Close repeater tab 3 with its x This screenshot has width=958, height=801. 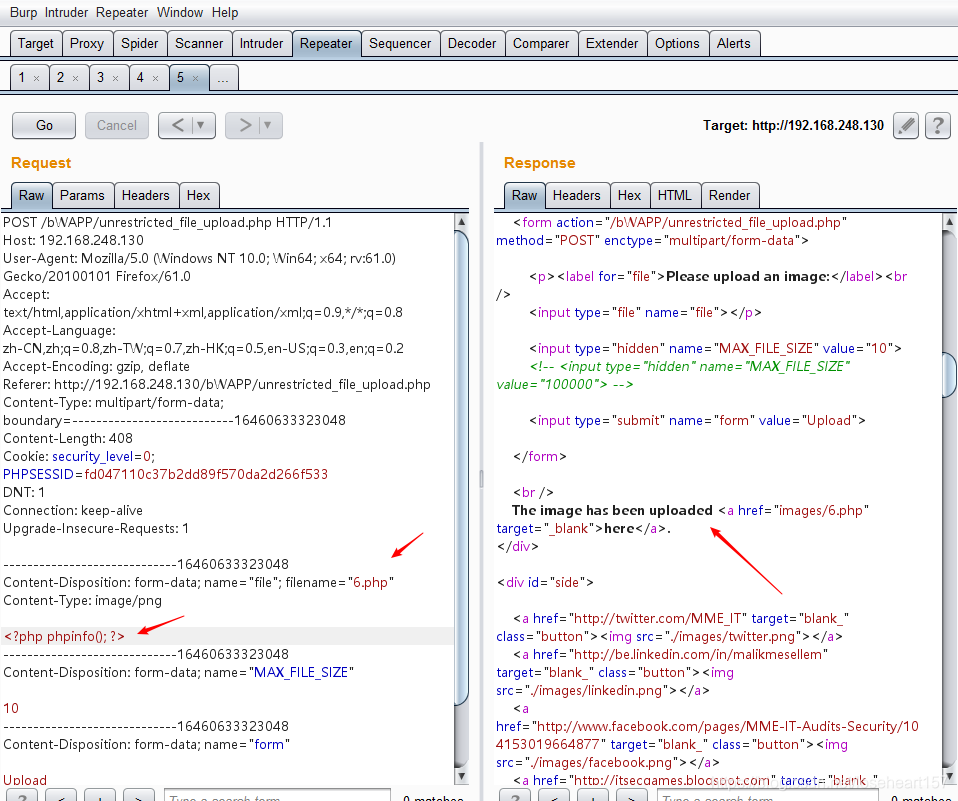click(115, 78)
